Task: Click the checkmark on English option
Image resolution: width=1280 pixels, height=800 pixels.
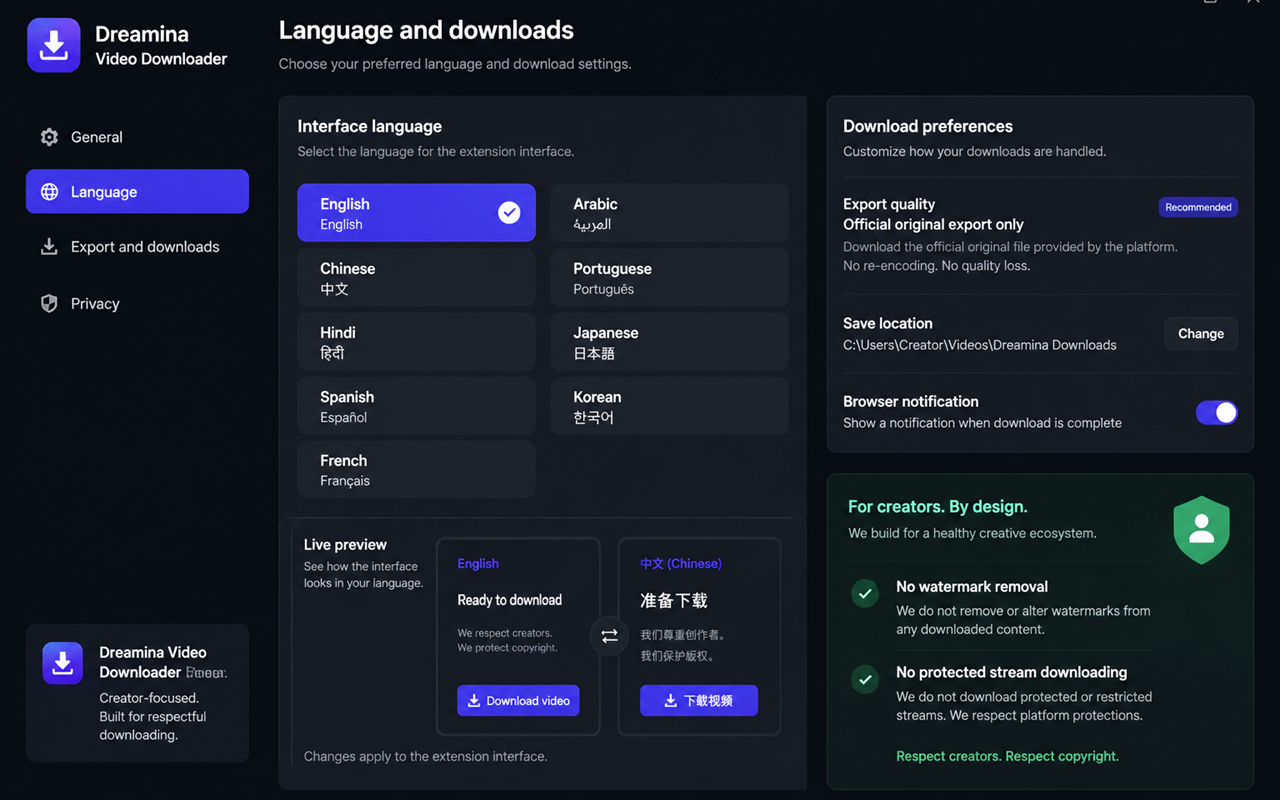Action: 509,212
